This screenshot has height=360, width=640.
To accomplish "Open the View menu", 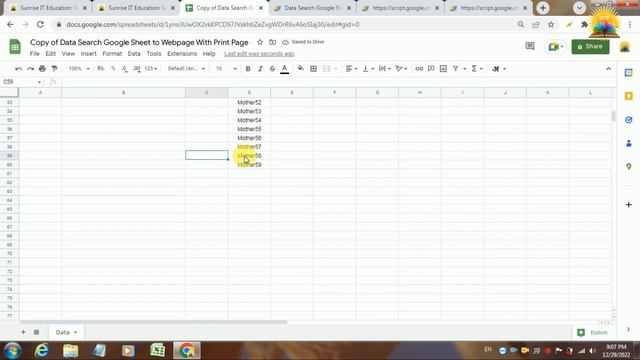I will tap(68, 54).
